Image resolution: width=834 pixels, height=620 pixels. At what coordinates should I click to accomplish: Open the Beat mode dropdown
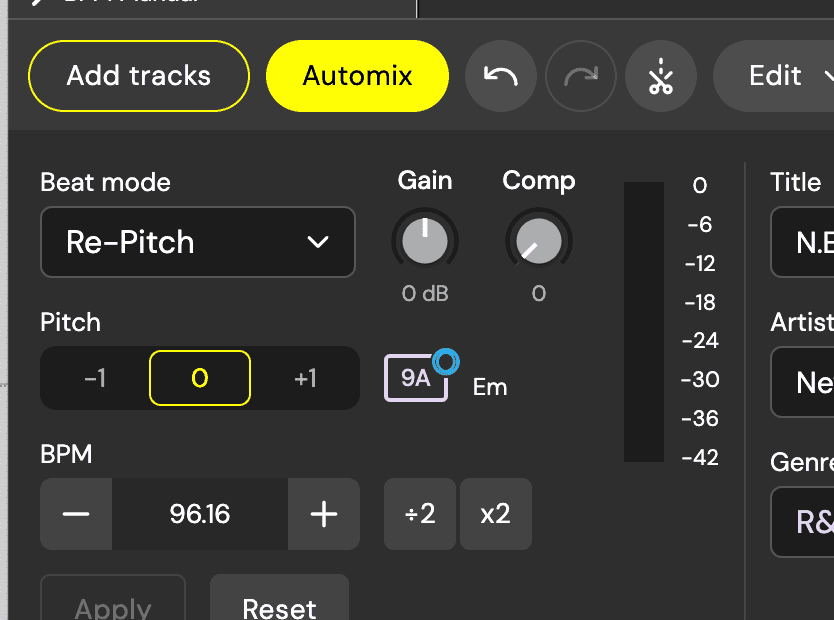(x=197, y=242)
